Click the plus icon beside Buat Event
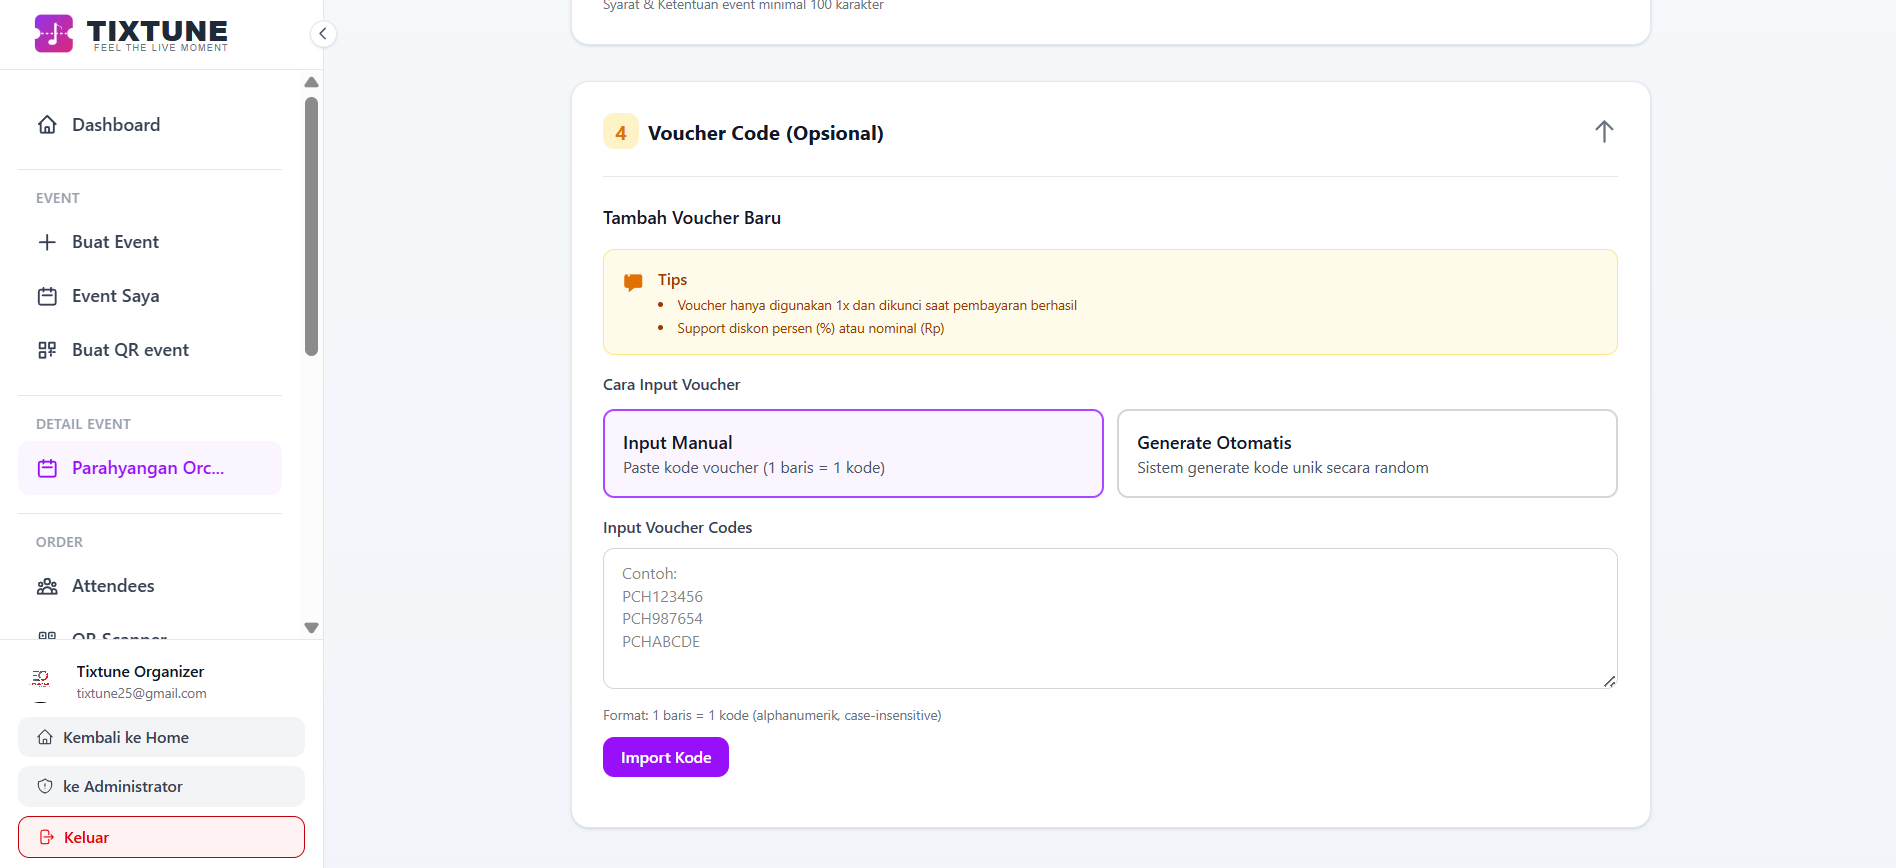 47,242
